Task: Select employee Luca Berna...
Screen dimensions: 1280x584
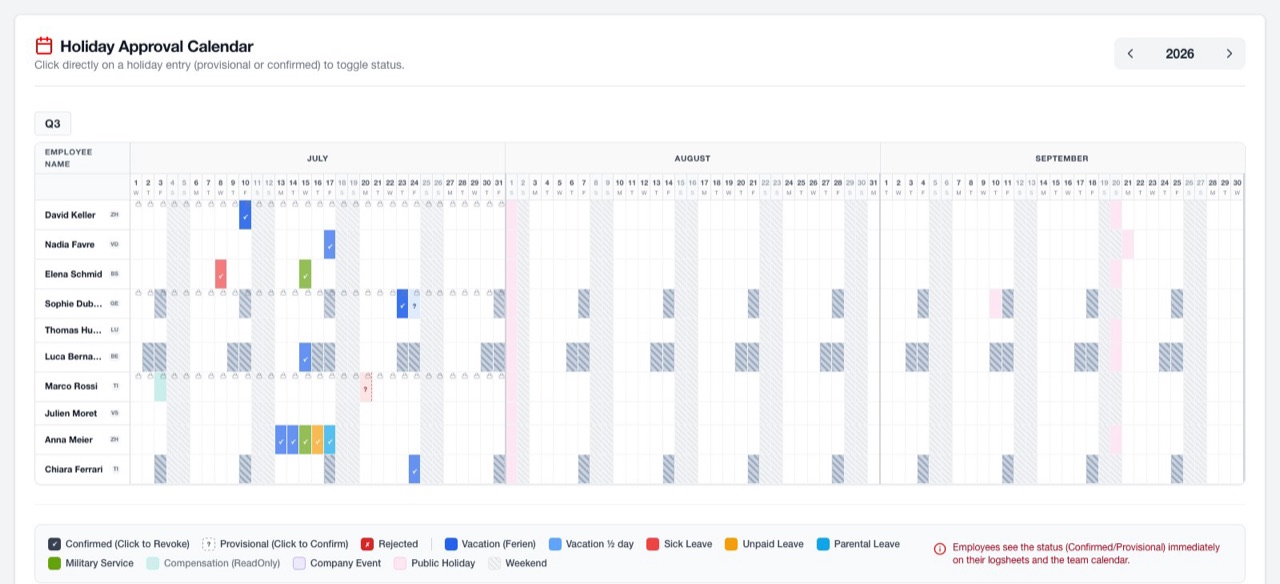Action: 73,357
